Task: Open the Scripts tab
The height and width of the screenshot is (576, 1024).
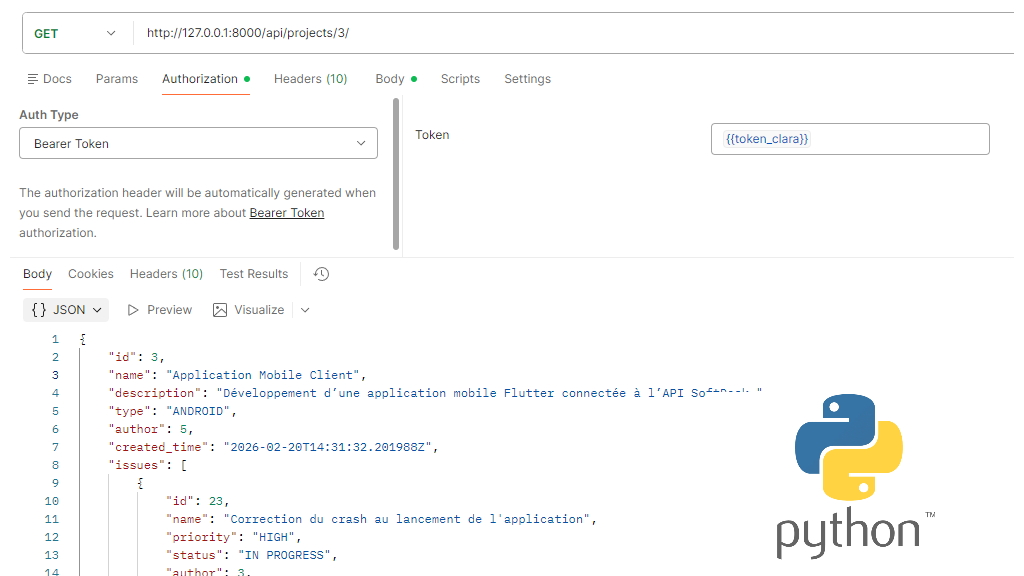Action: pos(460,79)
